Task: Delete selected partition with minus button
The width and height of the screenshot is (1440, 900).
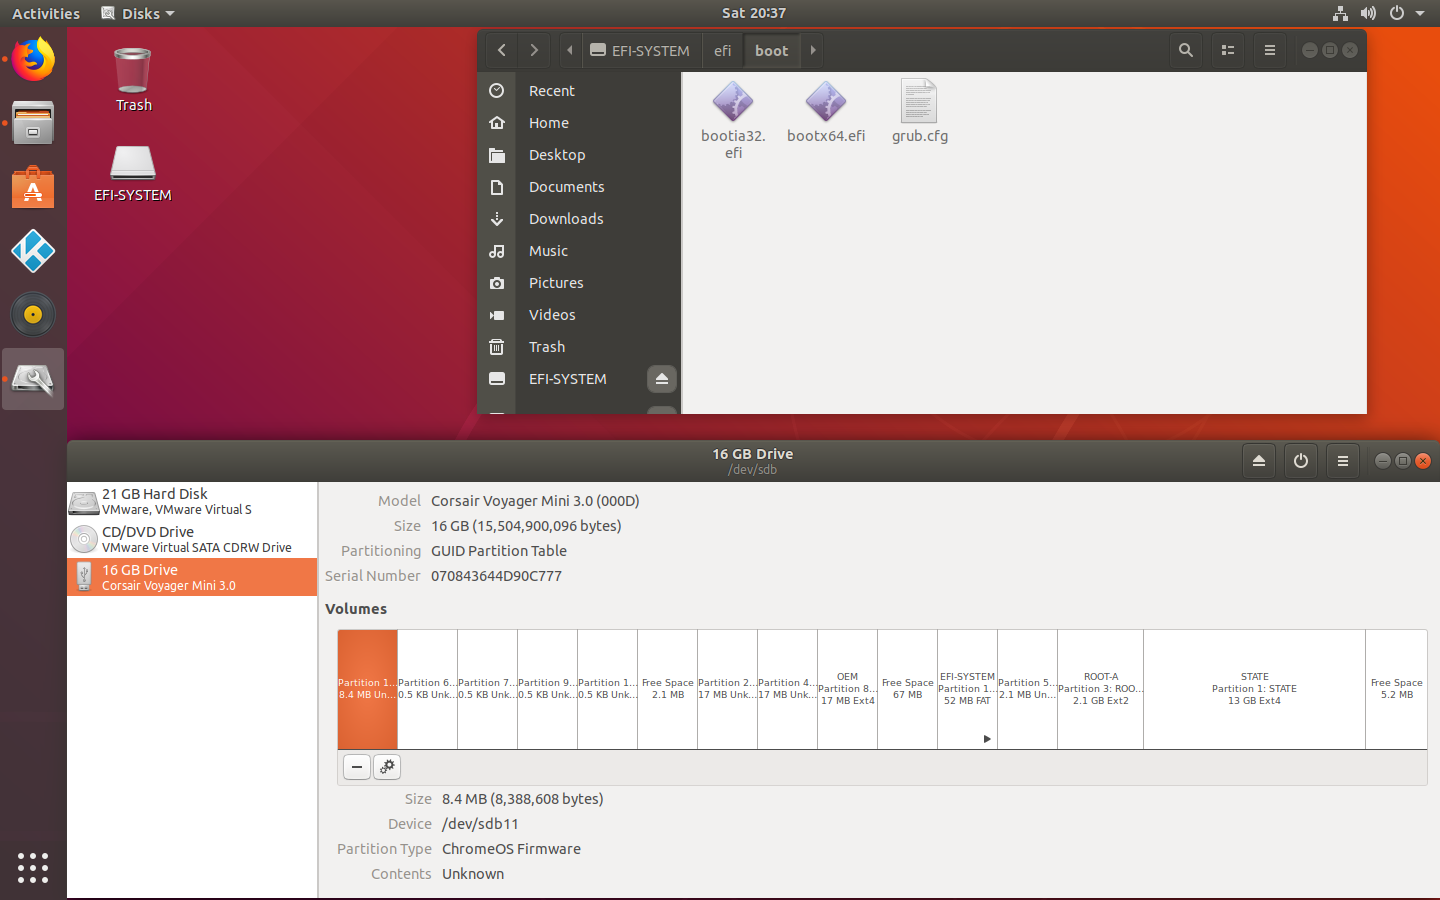Action: (357, 767)
